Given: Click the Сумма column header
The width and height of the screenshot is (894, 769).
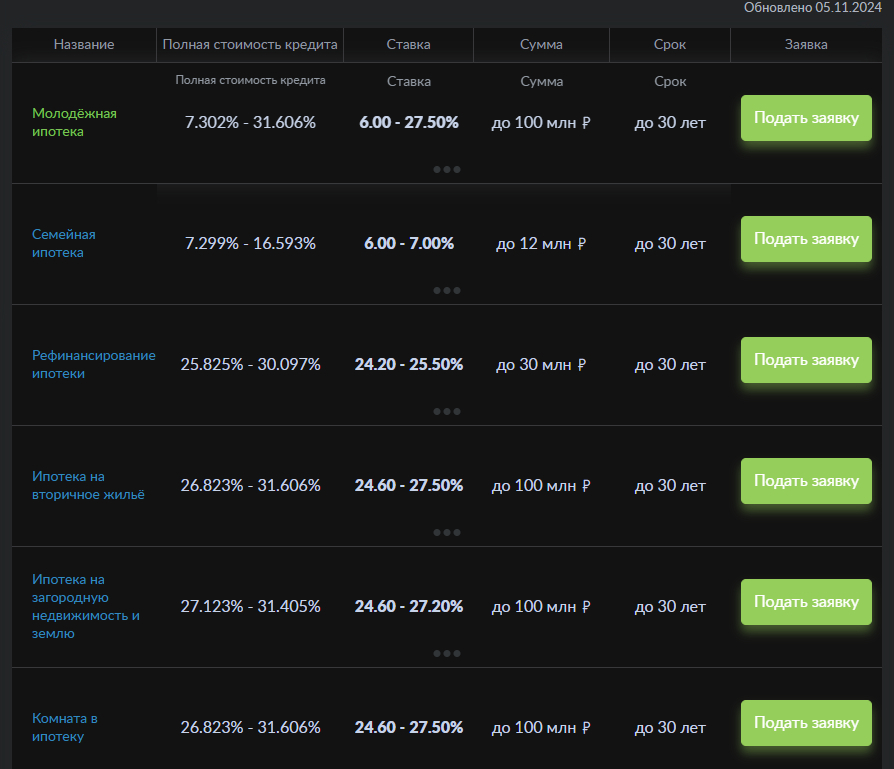Looking at the screenshot, I should coord(541,44).
